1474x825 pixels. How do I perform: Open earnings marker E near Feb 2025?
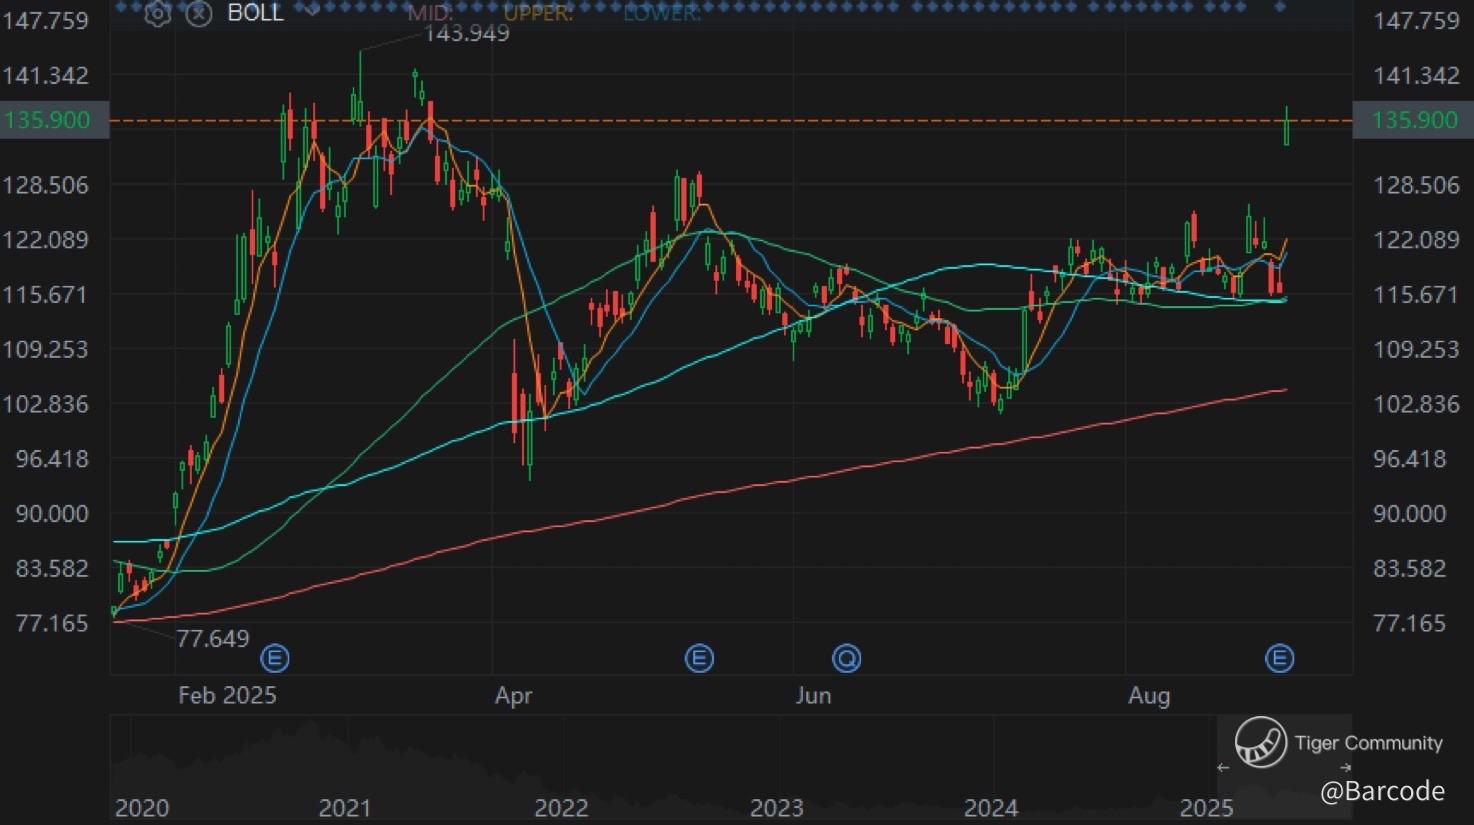pos(275,658)
